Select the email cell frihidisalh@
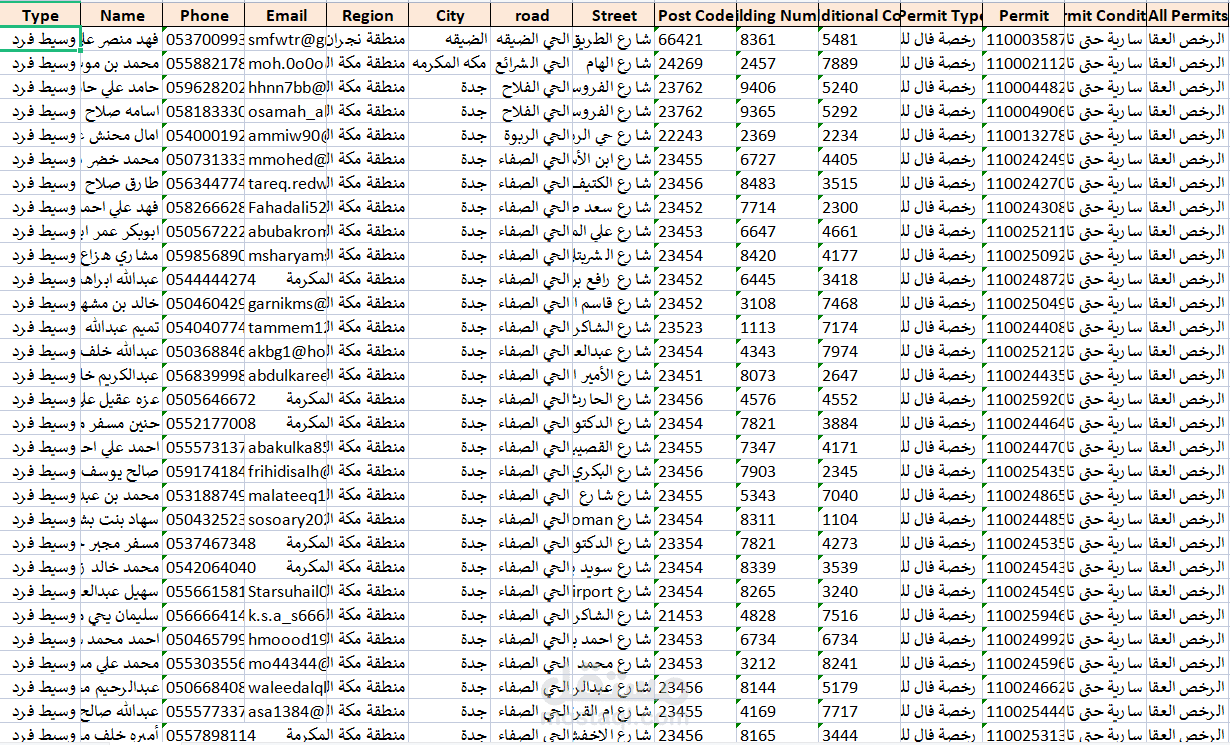Screen dimensions: 1230x745 point(286,471)
